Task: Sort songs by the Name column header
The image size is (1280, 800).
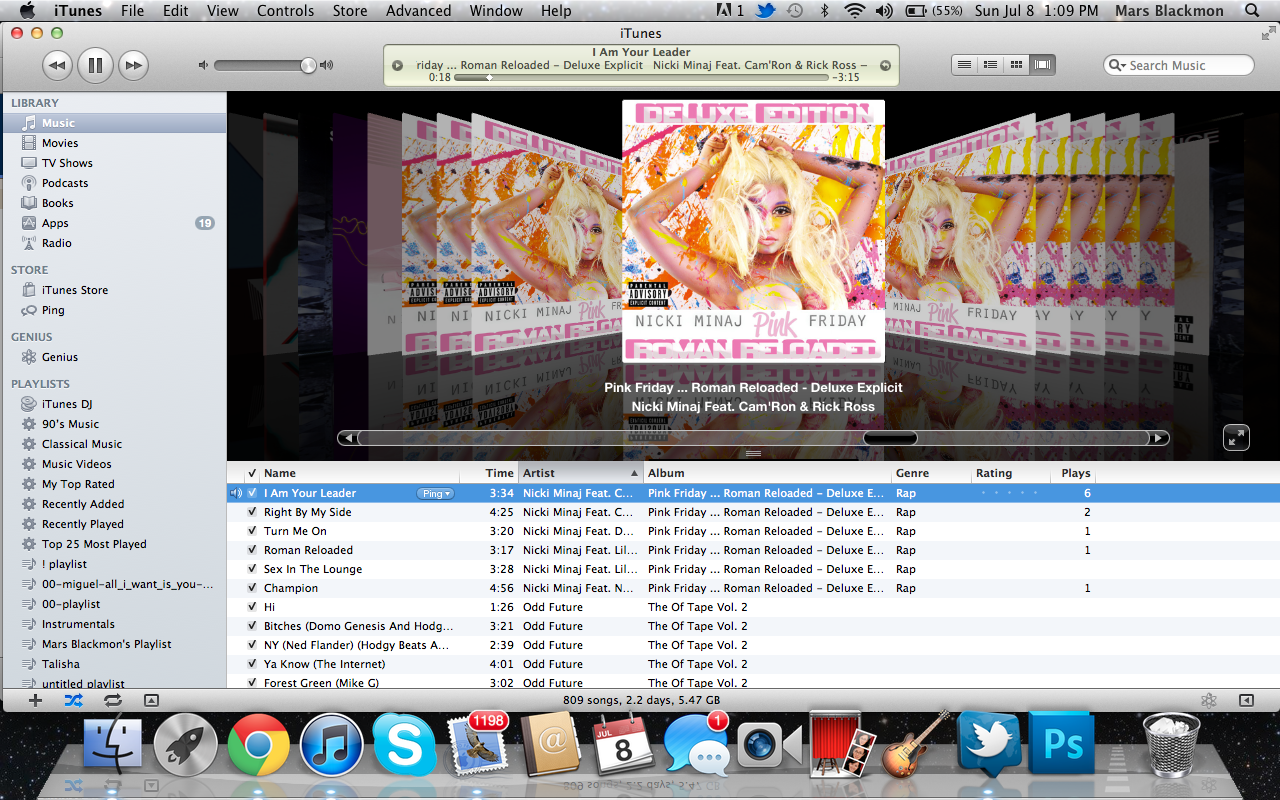Action: [360, 473]
